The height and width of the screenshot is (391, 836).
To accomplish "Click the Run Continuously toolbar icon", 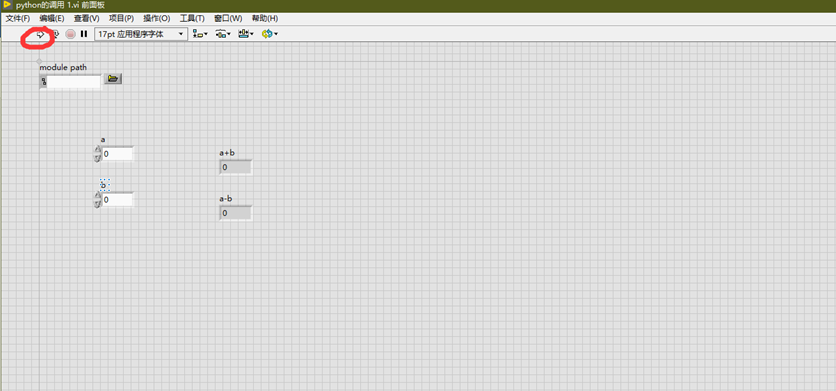I will [x=55, y=34].
